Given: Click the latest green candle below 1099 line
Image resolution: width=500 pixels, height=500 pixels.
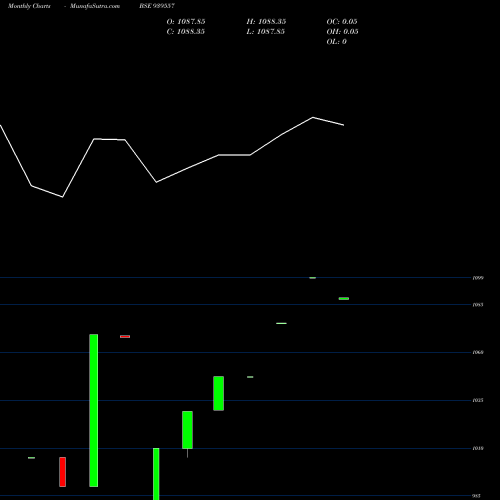Looking at the screenshot, I should coord(344,299).
